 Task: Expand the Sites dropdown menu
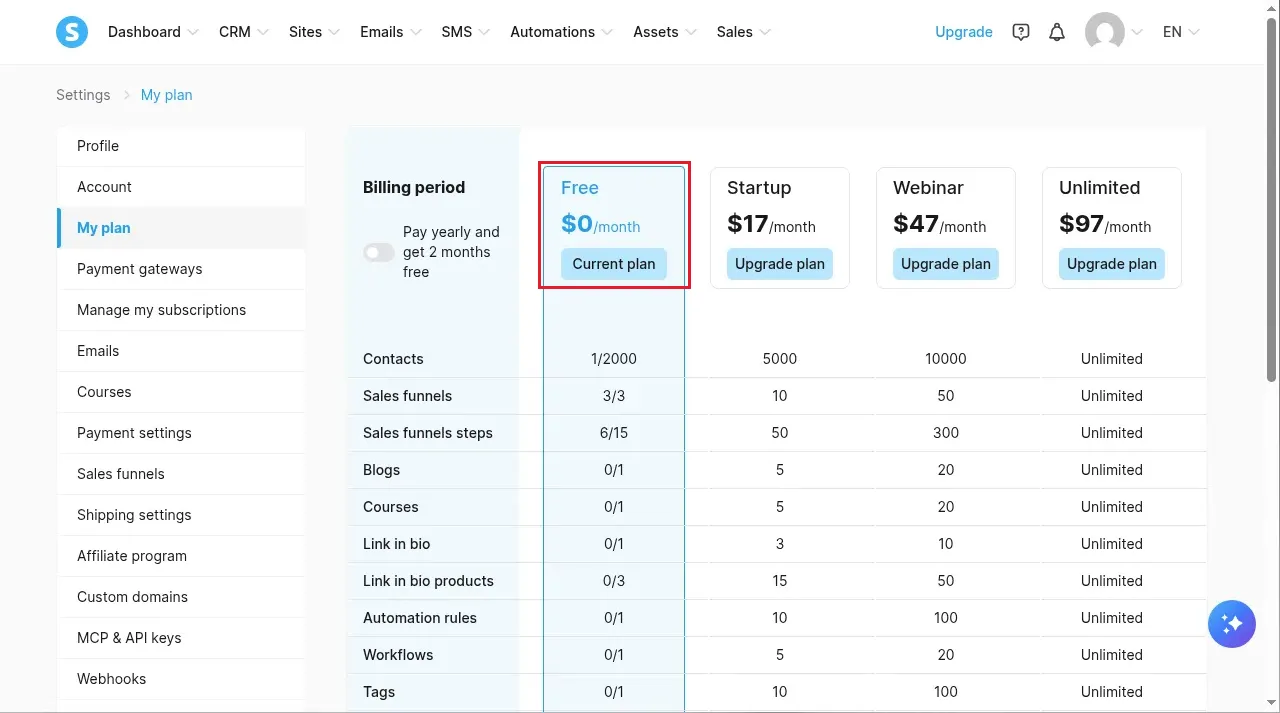point(315,32)
